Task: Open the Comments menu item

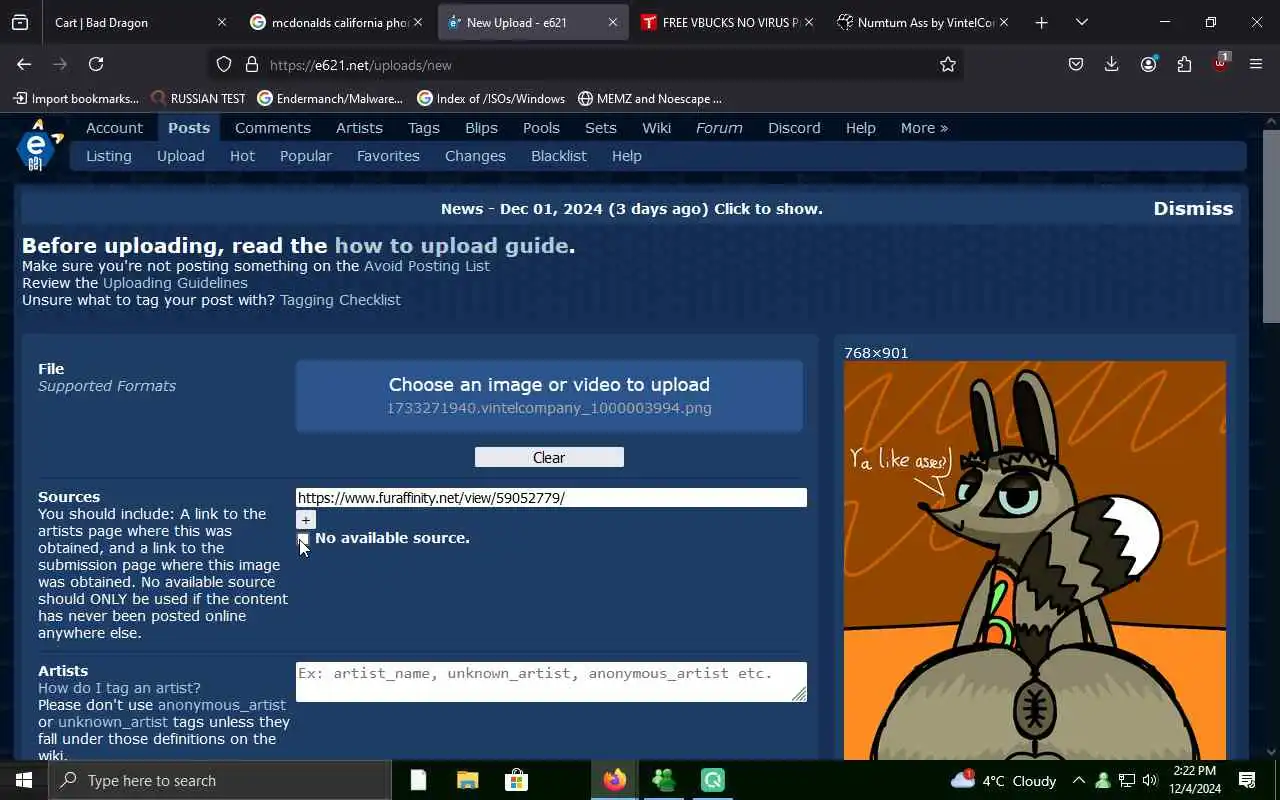Action: click(273, 128)
